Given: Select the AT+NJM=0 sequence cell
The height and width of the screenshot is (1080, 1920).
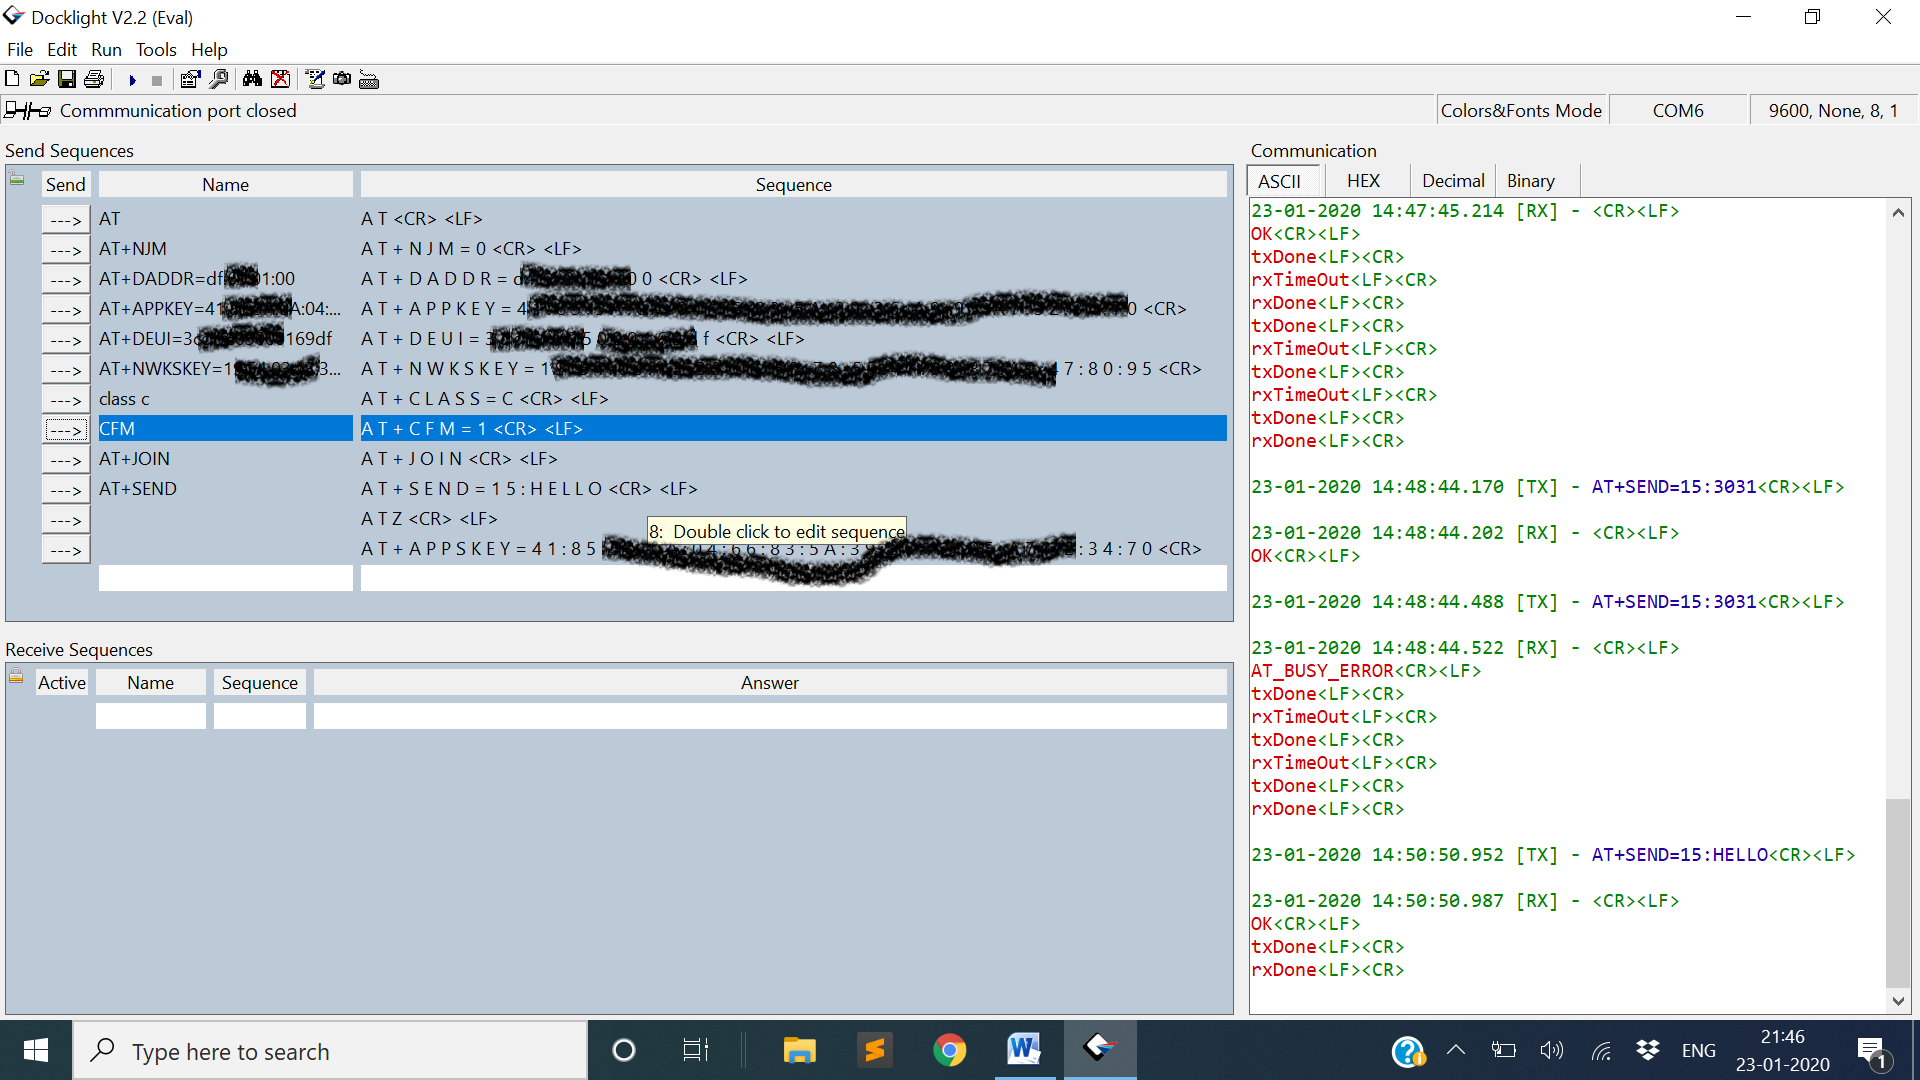Looking at the screenshot, I should pyautogui.click(x=793, y=249).
